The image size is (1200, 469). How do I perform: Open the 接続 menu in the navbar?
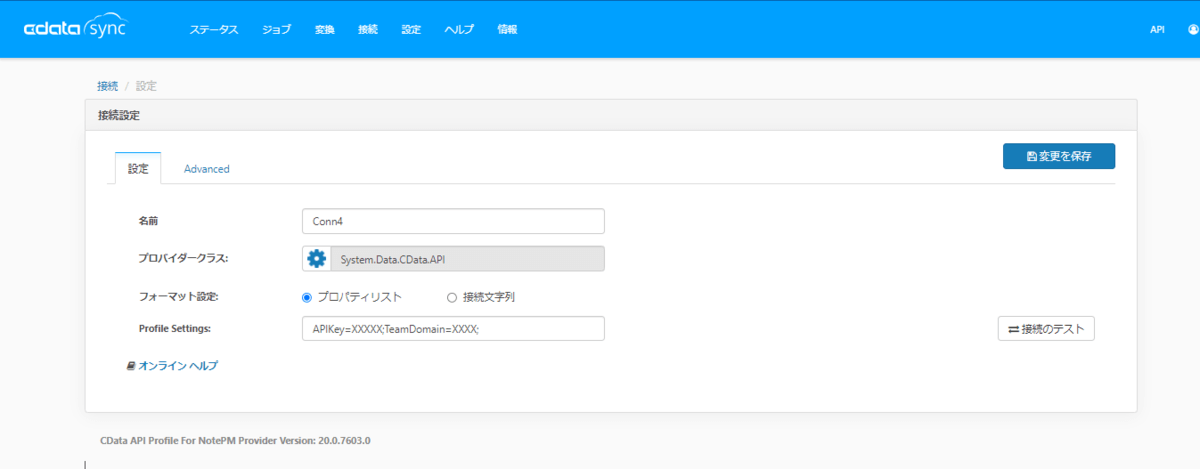coord(368,30)
